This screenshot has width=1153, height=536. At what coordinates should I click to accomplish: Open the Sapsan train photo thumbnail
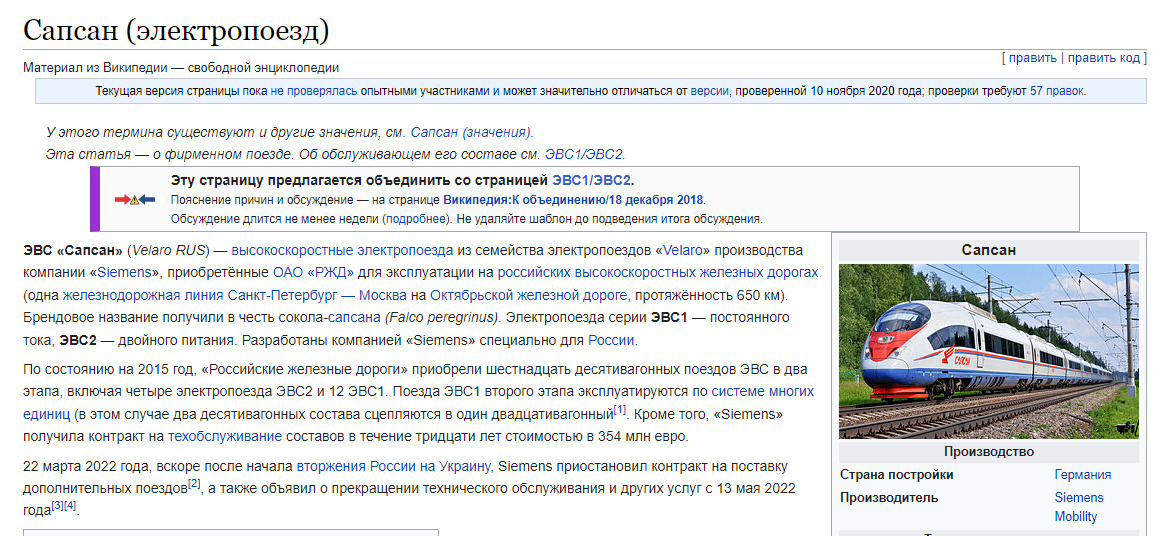coord(988,351)
